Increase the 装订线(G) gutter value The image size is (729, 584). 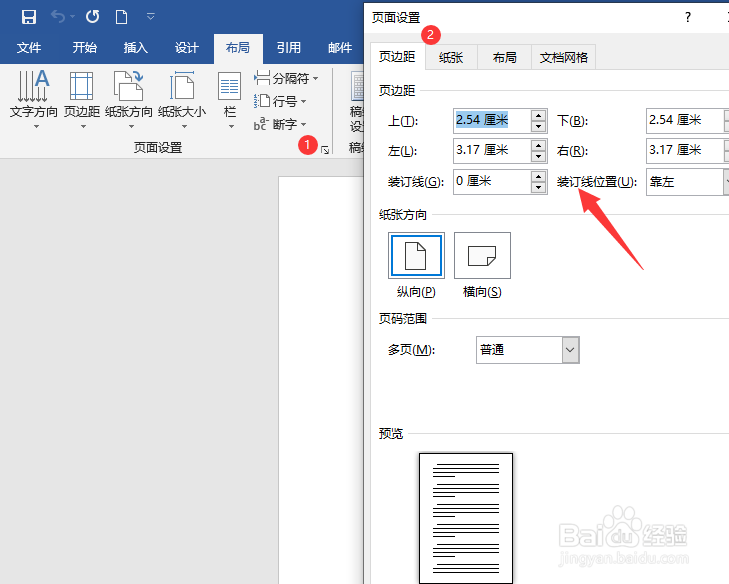(538, 176)
